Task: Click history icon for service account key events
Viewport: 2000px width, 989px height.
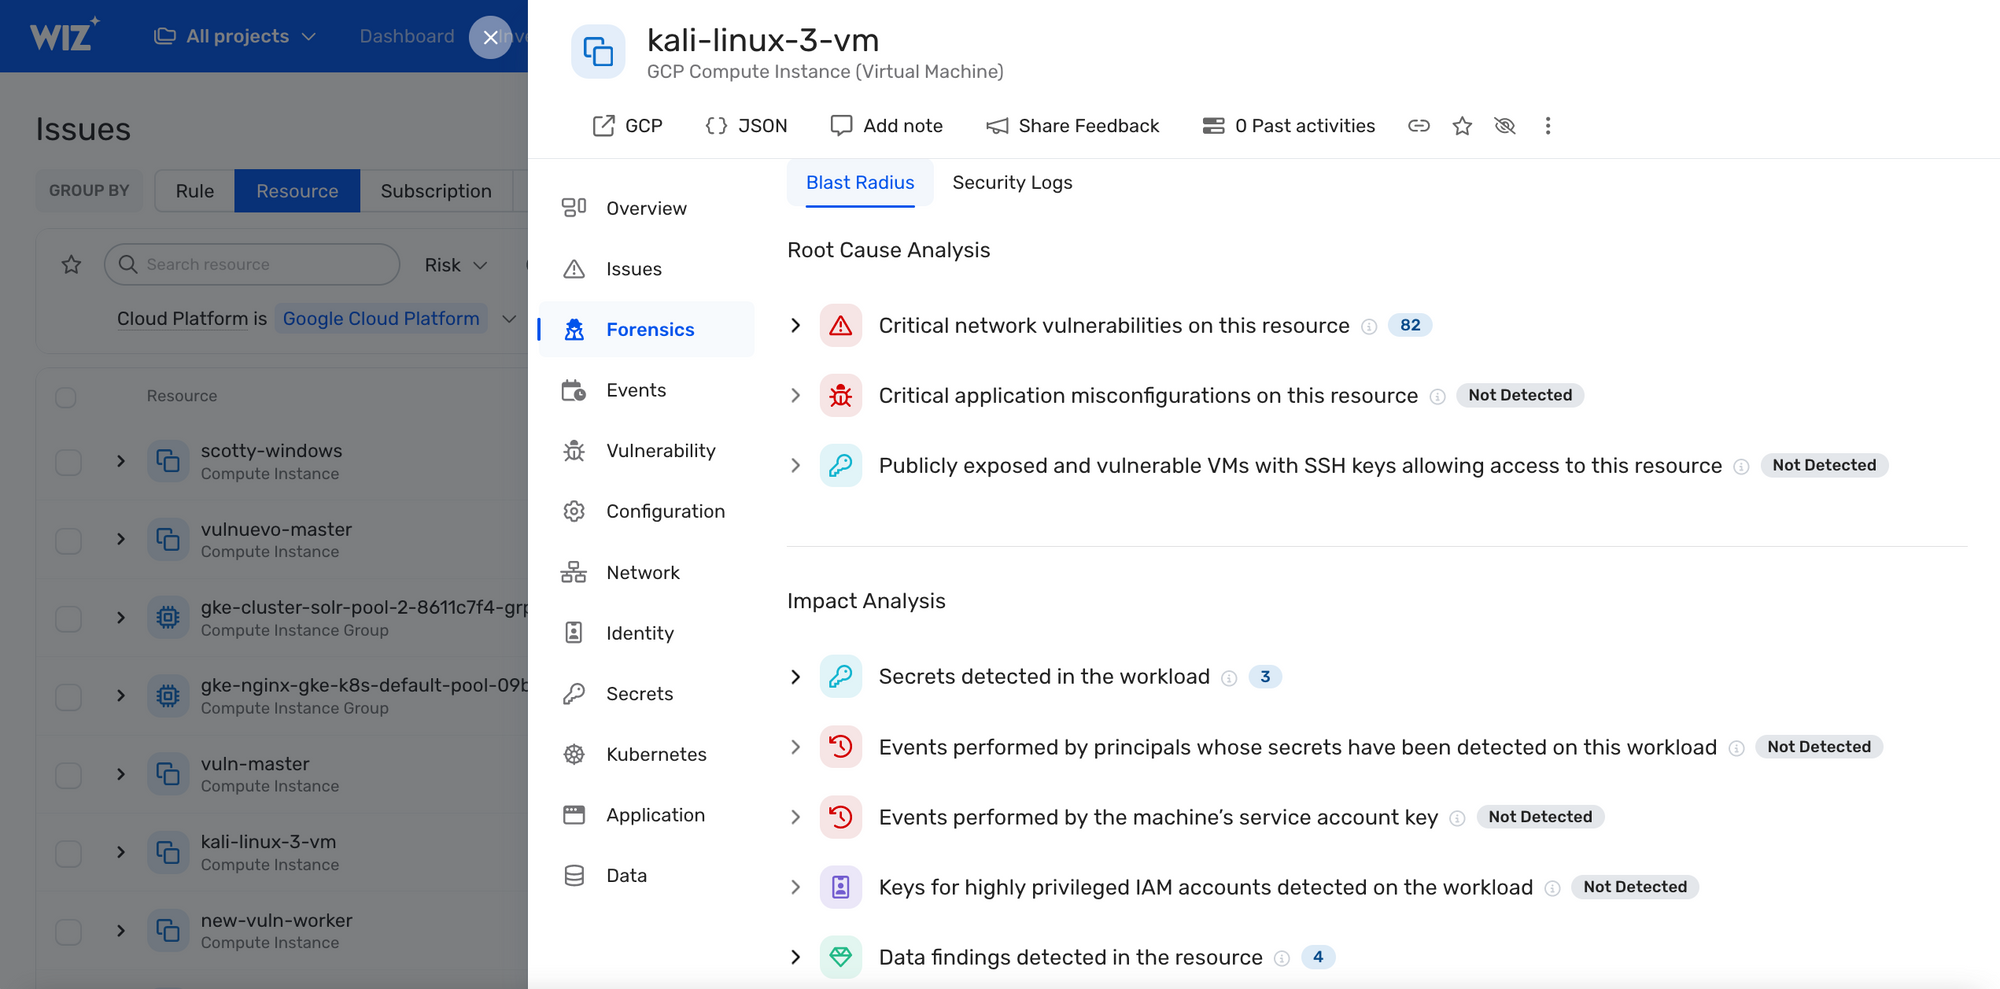Action: [841, 817]
